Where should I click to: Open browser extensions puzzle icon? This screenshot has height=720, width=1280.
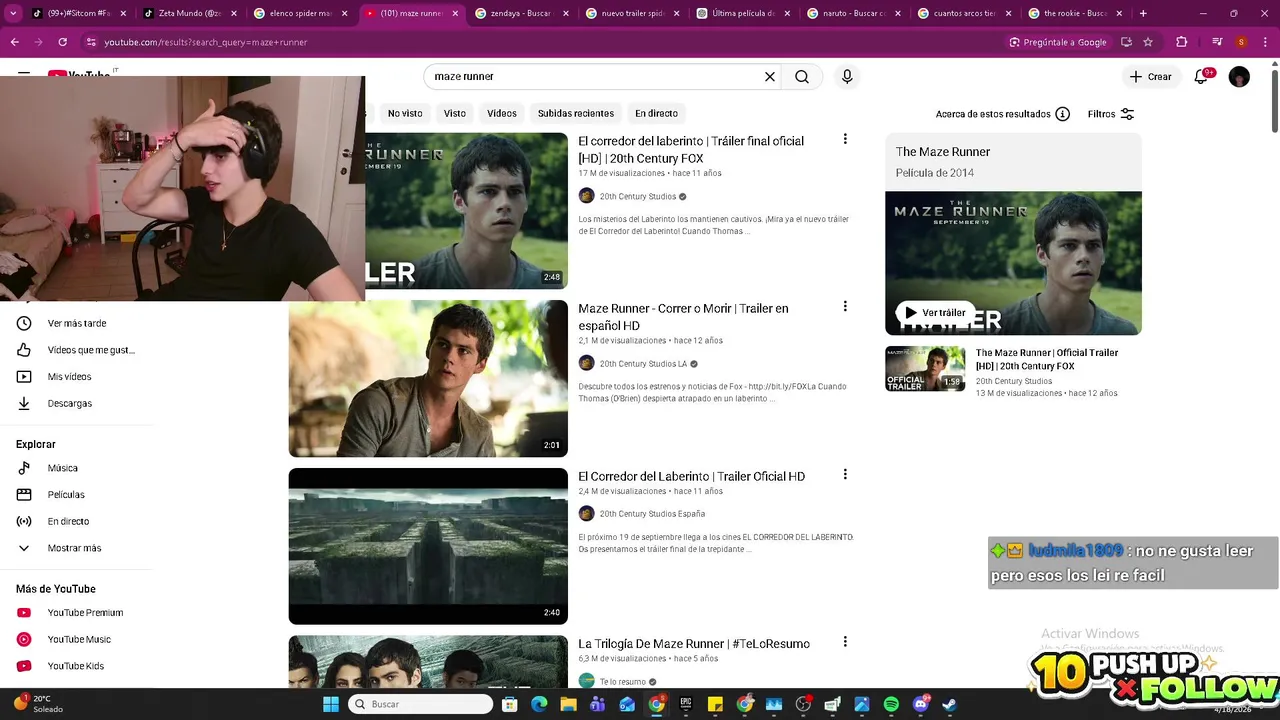1181,42
